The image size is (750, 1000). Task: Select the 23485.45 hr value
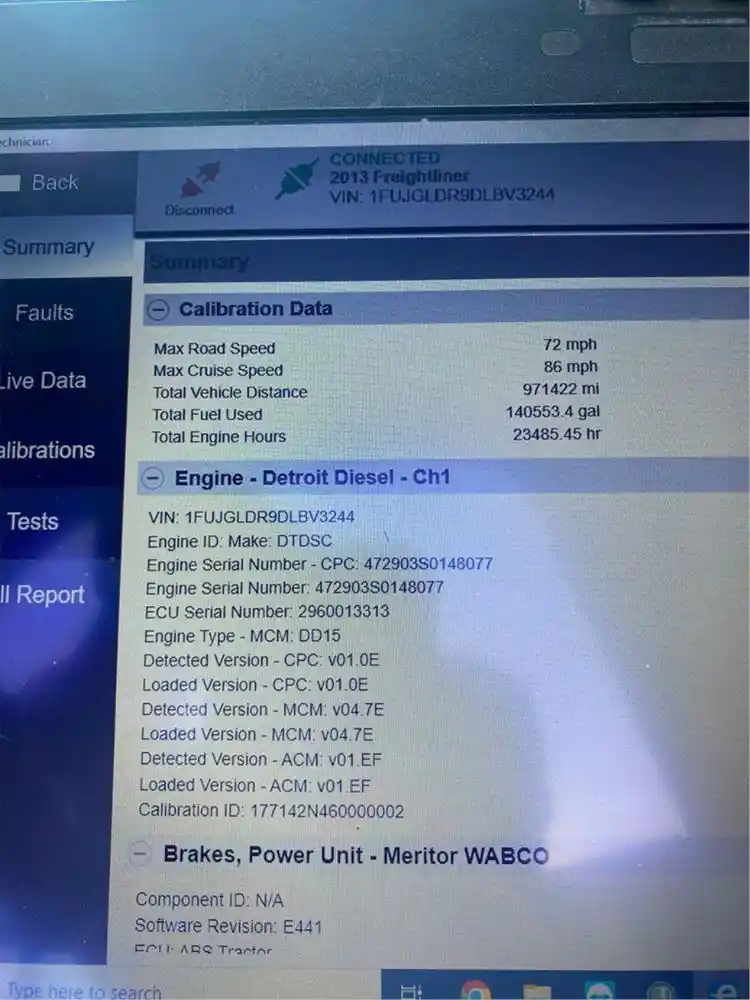(557, 434)
